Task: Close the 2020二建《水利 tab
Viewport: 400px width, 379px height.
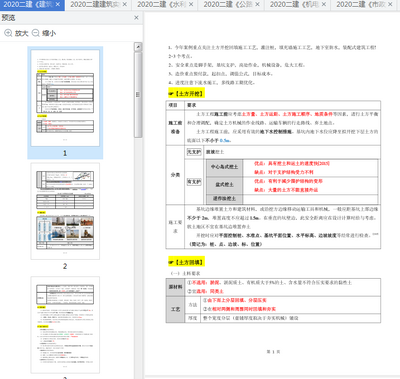Action: coord(191,4)
